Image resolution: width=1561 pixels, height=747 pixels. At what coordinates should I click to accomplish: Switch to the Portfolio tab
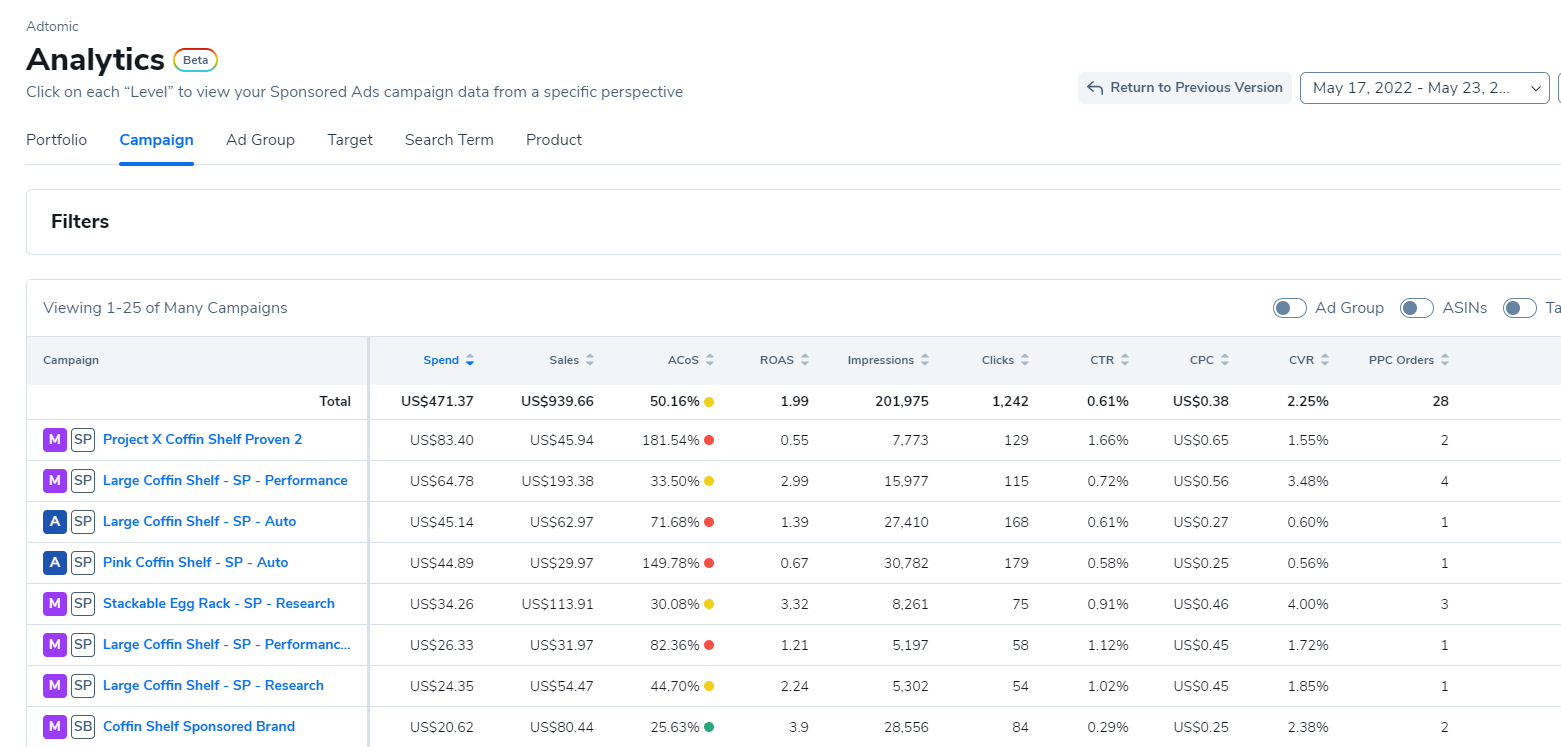click(56, 140)
